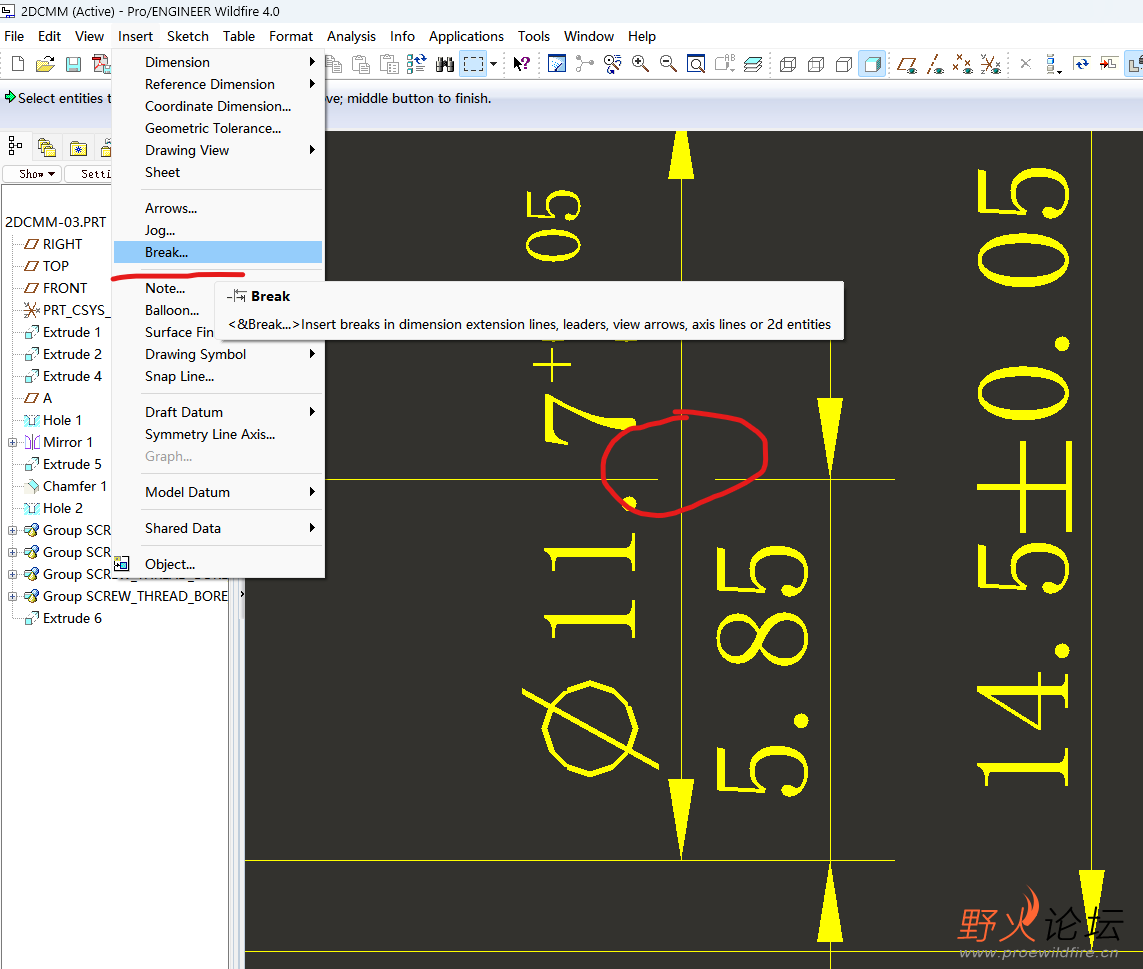Save the drawing using the floppy disk icon

coord(73,64)
